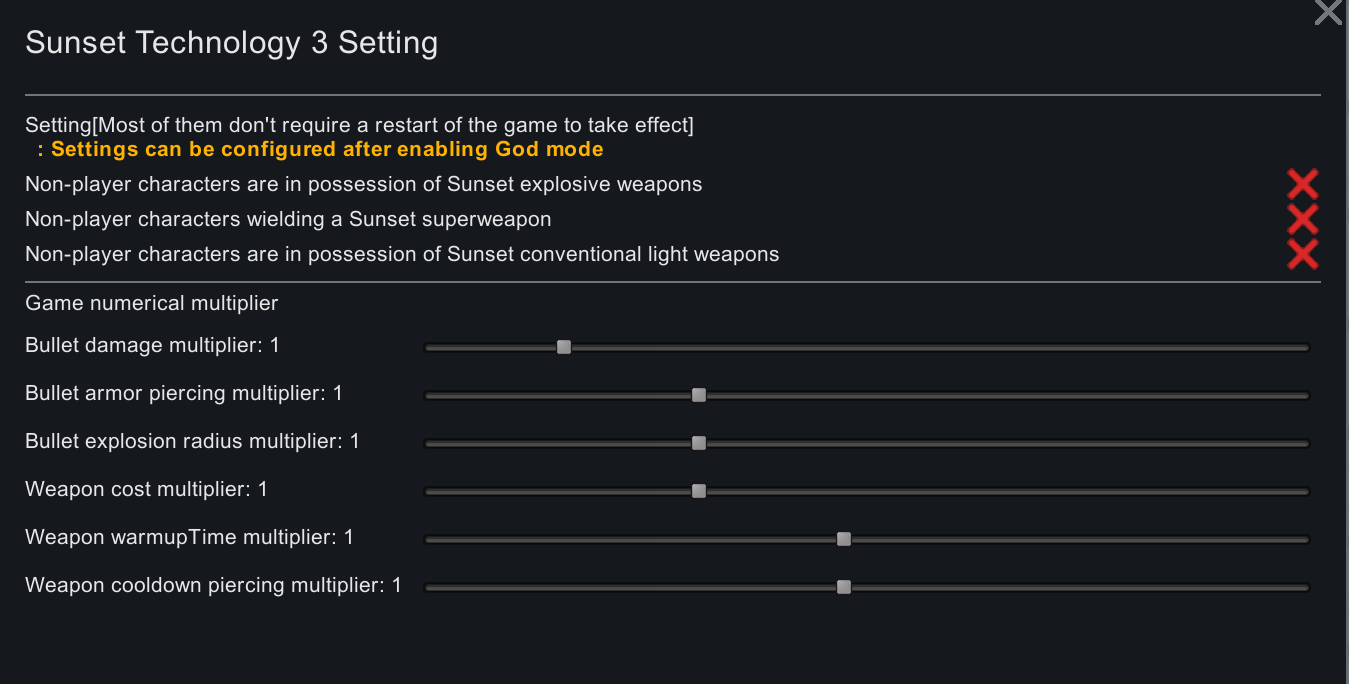The width and height of the screenshot is (1349, 684).
Task: Select the Weapon warmupTime multiplier slider handle
Action: pyautogui.click(x=844, y=539)
